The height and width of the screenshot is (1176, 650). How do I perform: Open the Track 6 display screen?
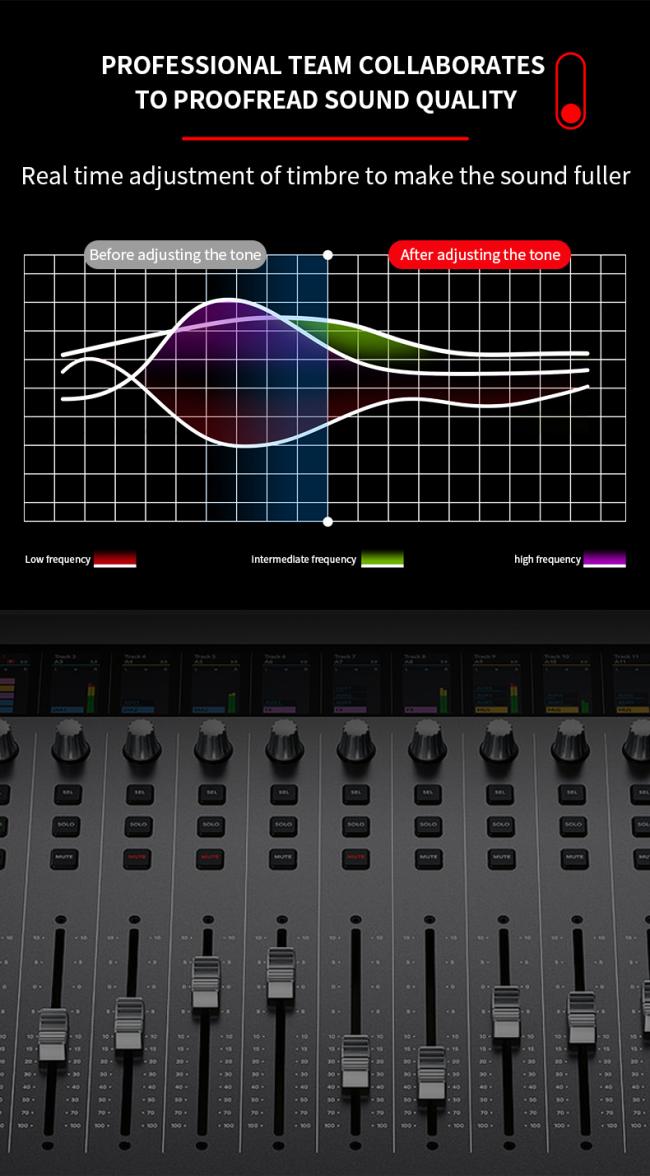pos(286,683)
